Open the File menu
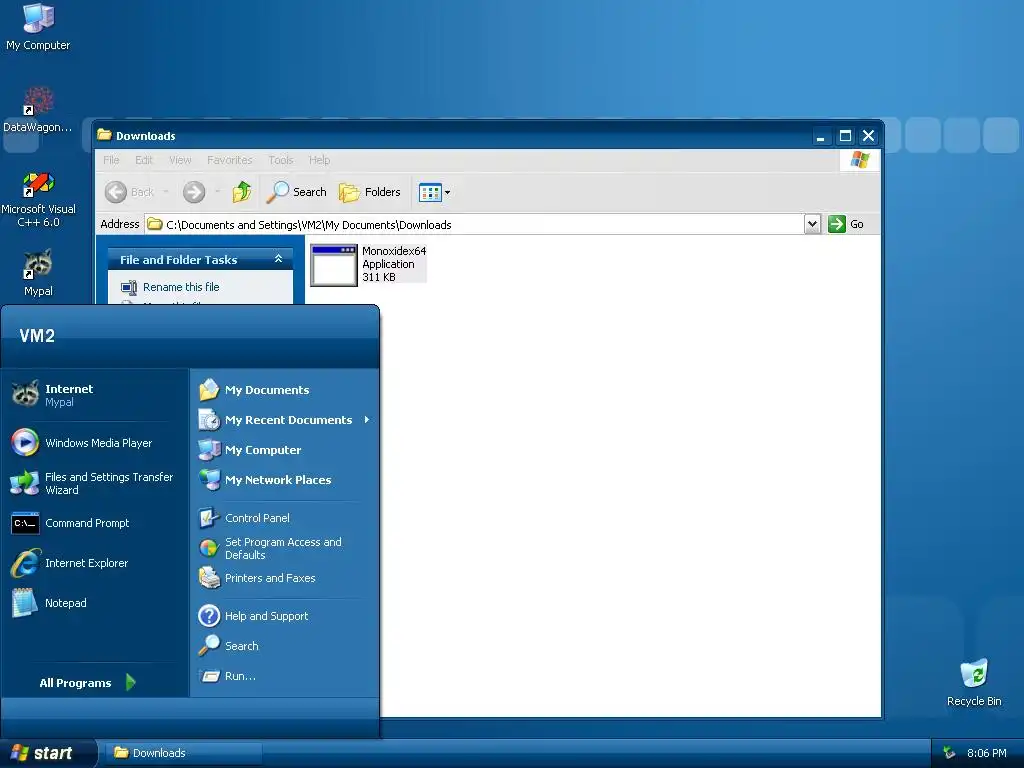The width and height of the screenshot is (1024, 768). (111, 160)
